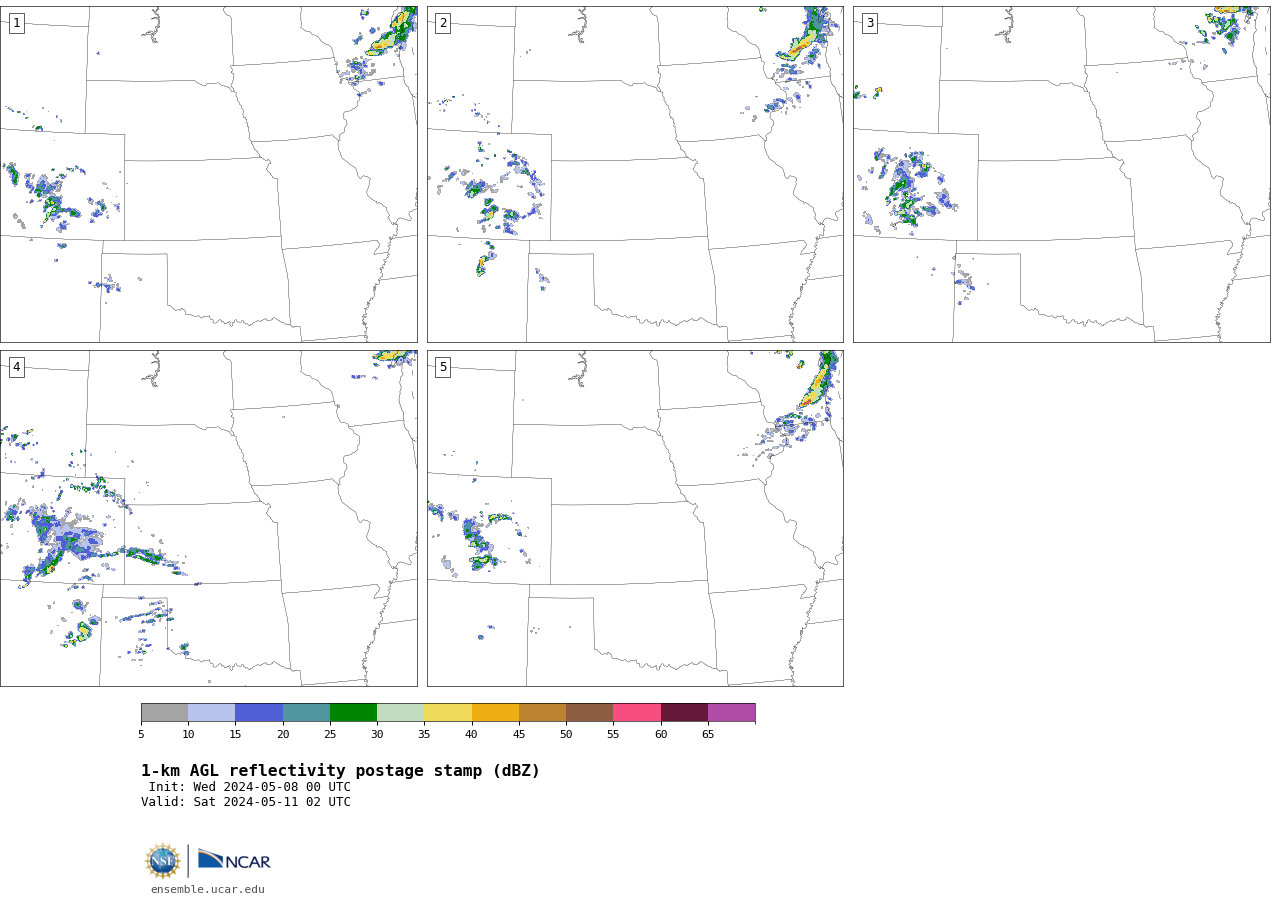This screenshot has height=901, width=1280.
Task: Click the pink 55-60 dBZ swatch
Action: (x=637, y=713)
